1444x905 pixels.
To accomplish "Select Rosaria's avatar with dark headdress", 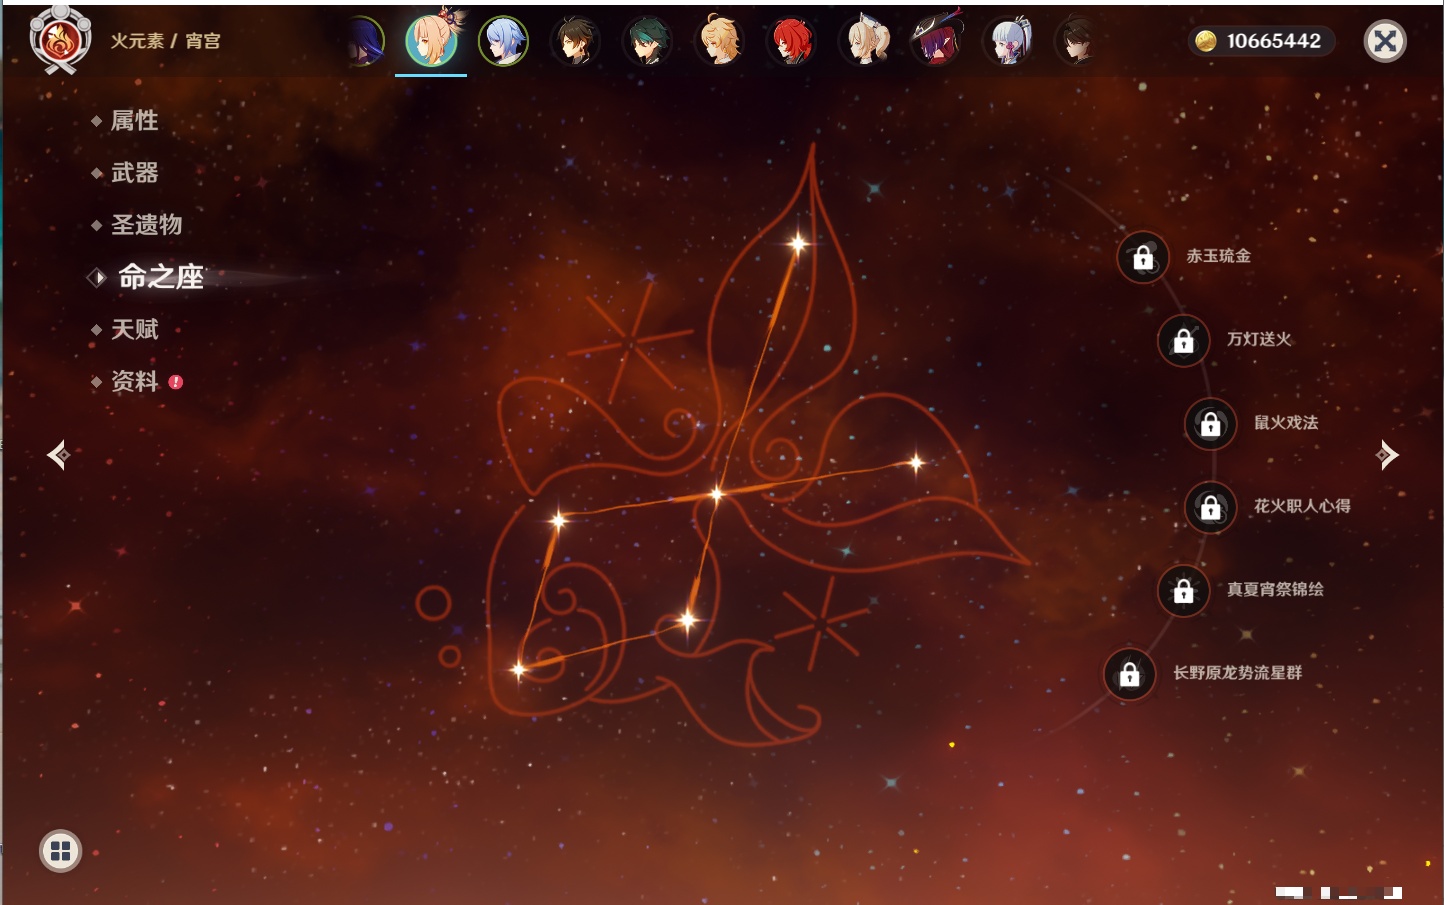I will 936,41.
